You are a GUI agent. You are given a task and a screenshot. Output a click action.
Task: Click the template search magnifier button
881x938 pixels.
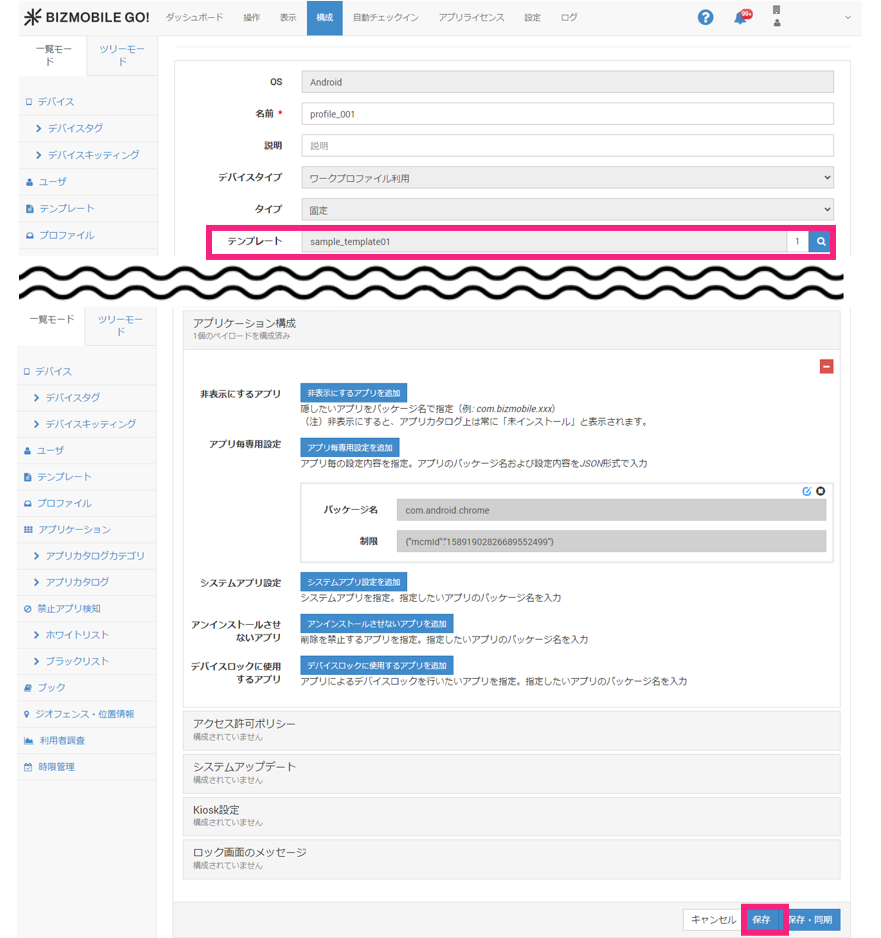(x=820, y=241)
